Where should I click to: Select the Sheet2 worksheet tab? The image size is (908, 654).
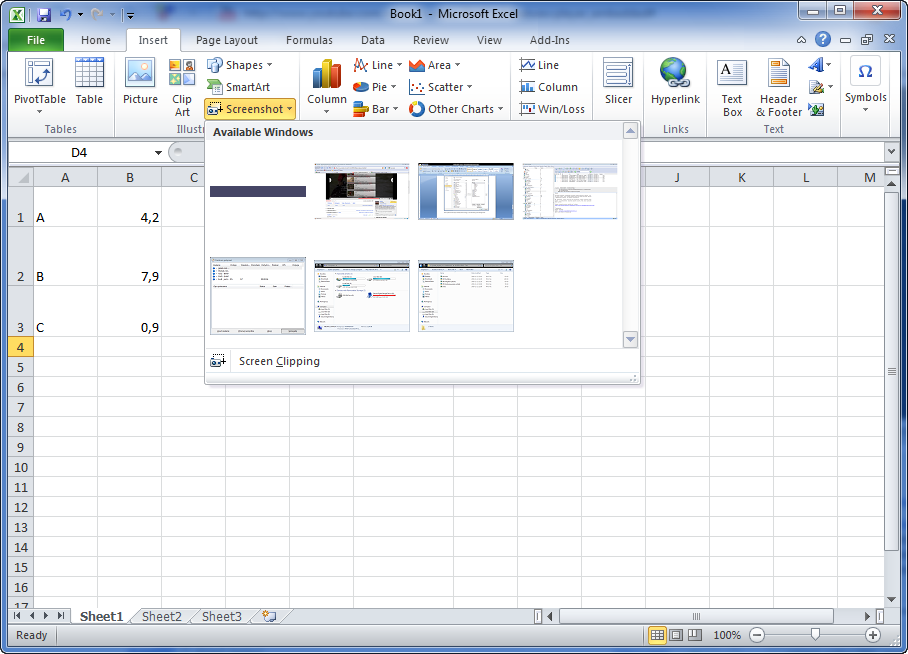(x=162, y=616)
